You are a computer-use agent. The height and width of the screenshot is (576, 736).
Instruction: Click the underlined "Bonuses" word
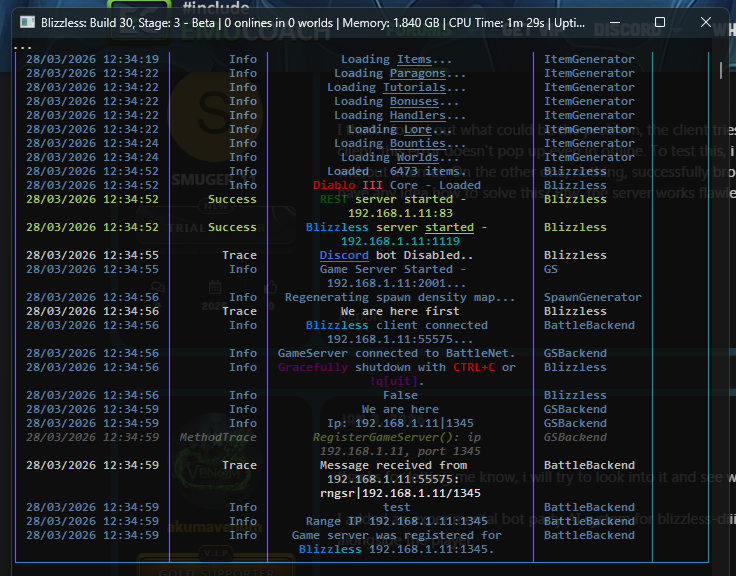[414, 101]
